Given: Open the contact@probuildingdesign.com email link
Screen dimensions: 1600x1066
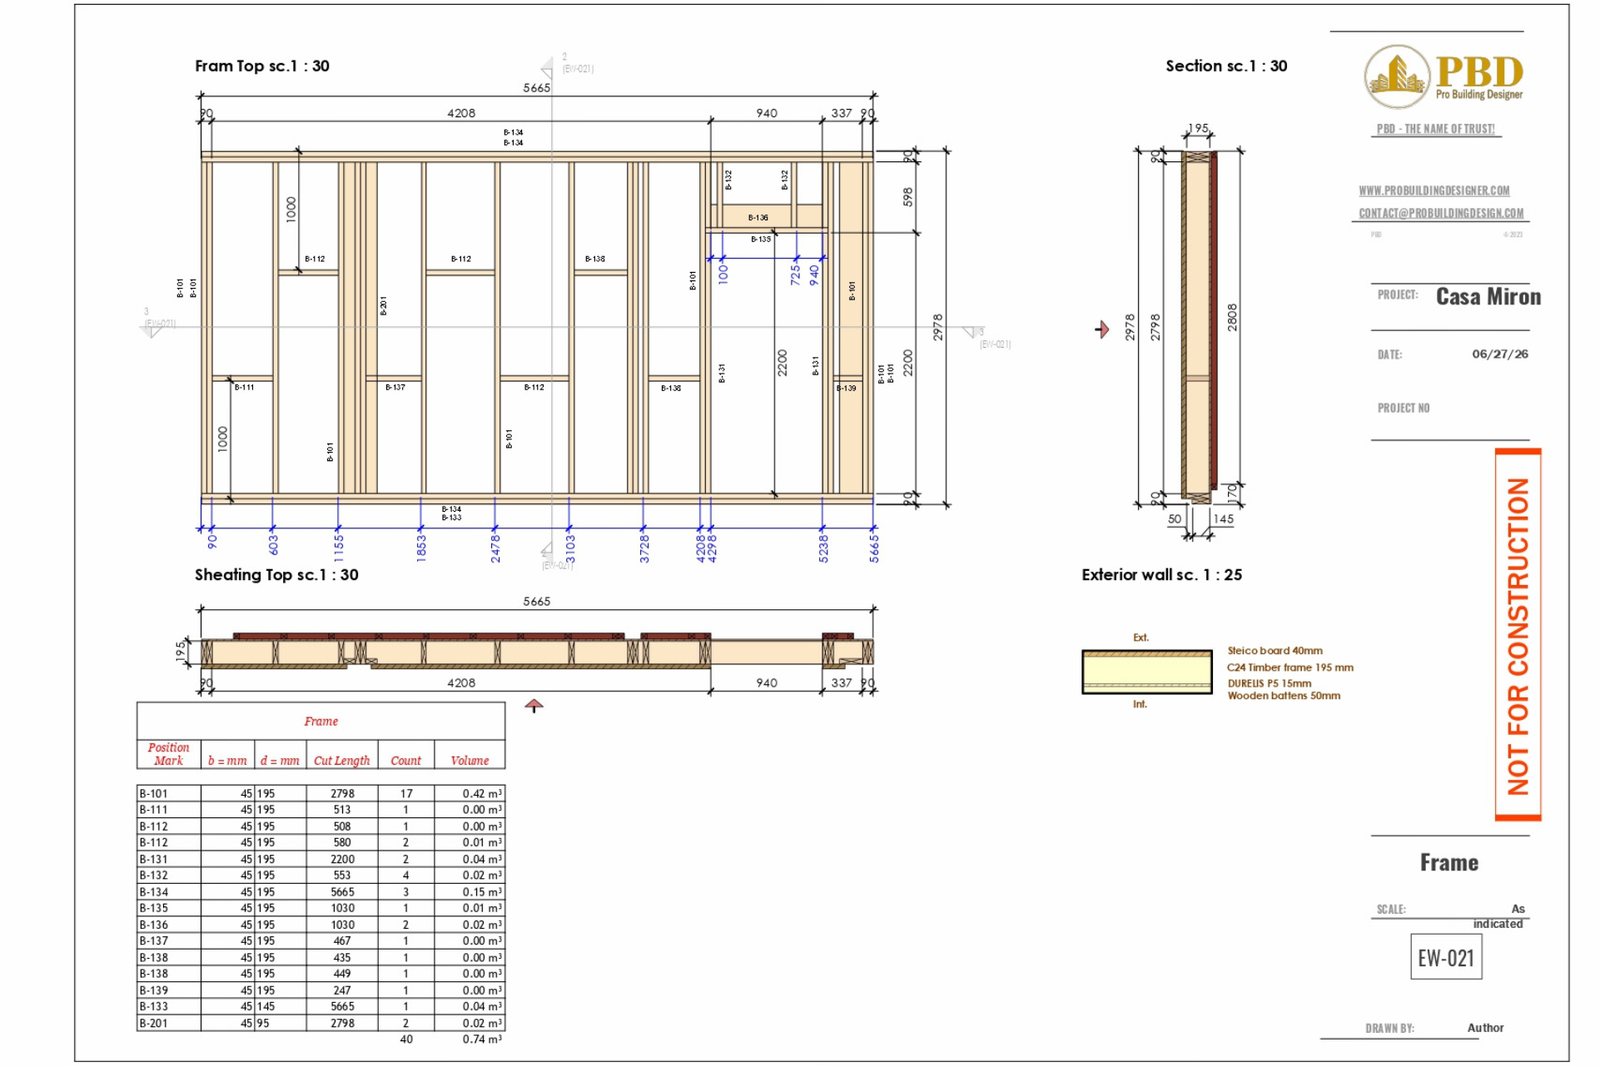Looking at the screenshot, I should click(1441, 213).
